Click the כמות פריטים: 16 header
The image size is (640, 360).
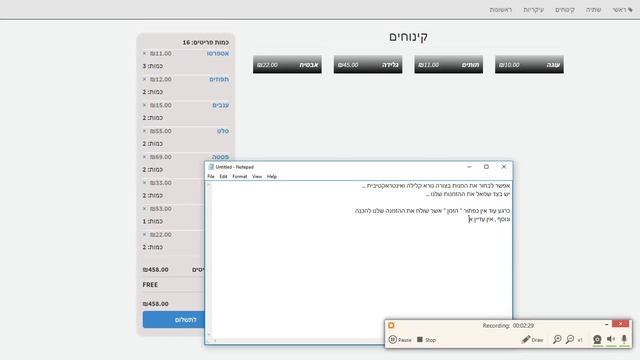[206, 42]
